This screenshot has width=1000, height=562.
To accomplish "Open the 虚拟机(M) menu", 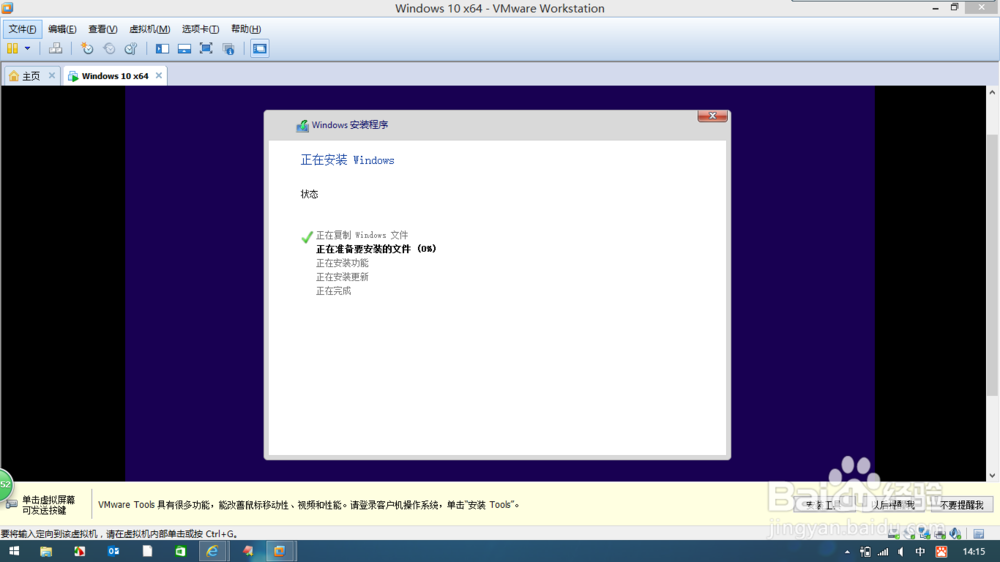I will [x=149, y=29].
